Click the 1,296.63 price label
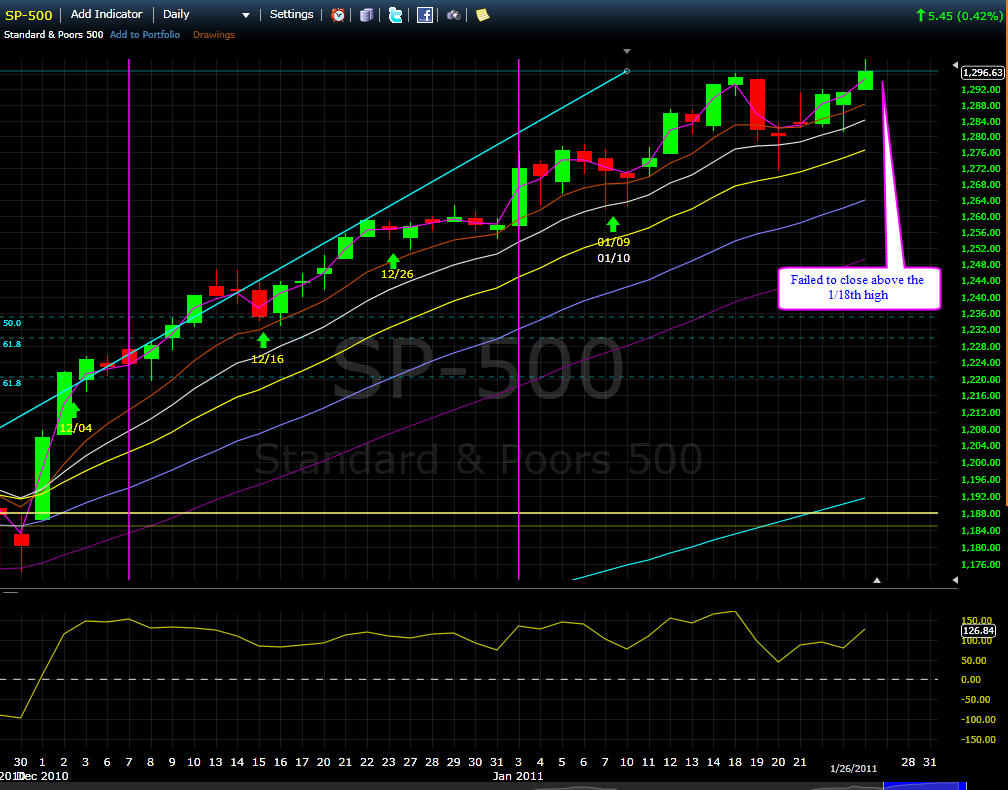This screenshot has height=790, width=1008. point(982,73)
